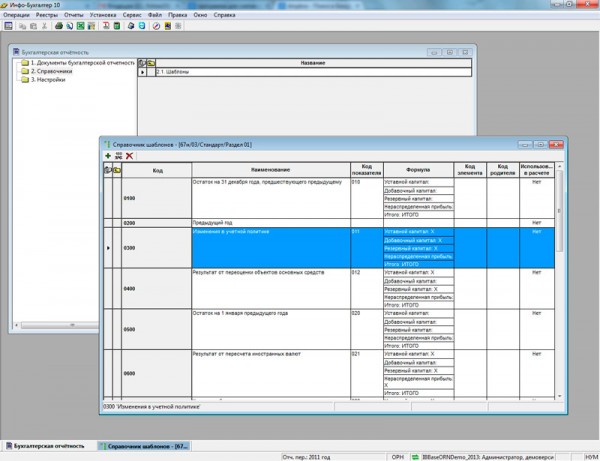The width and height of the screenshot is (600, 461).
Task: Click the red X delete-record icon
Action: 130,156
